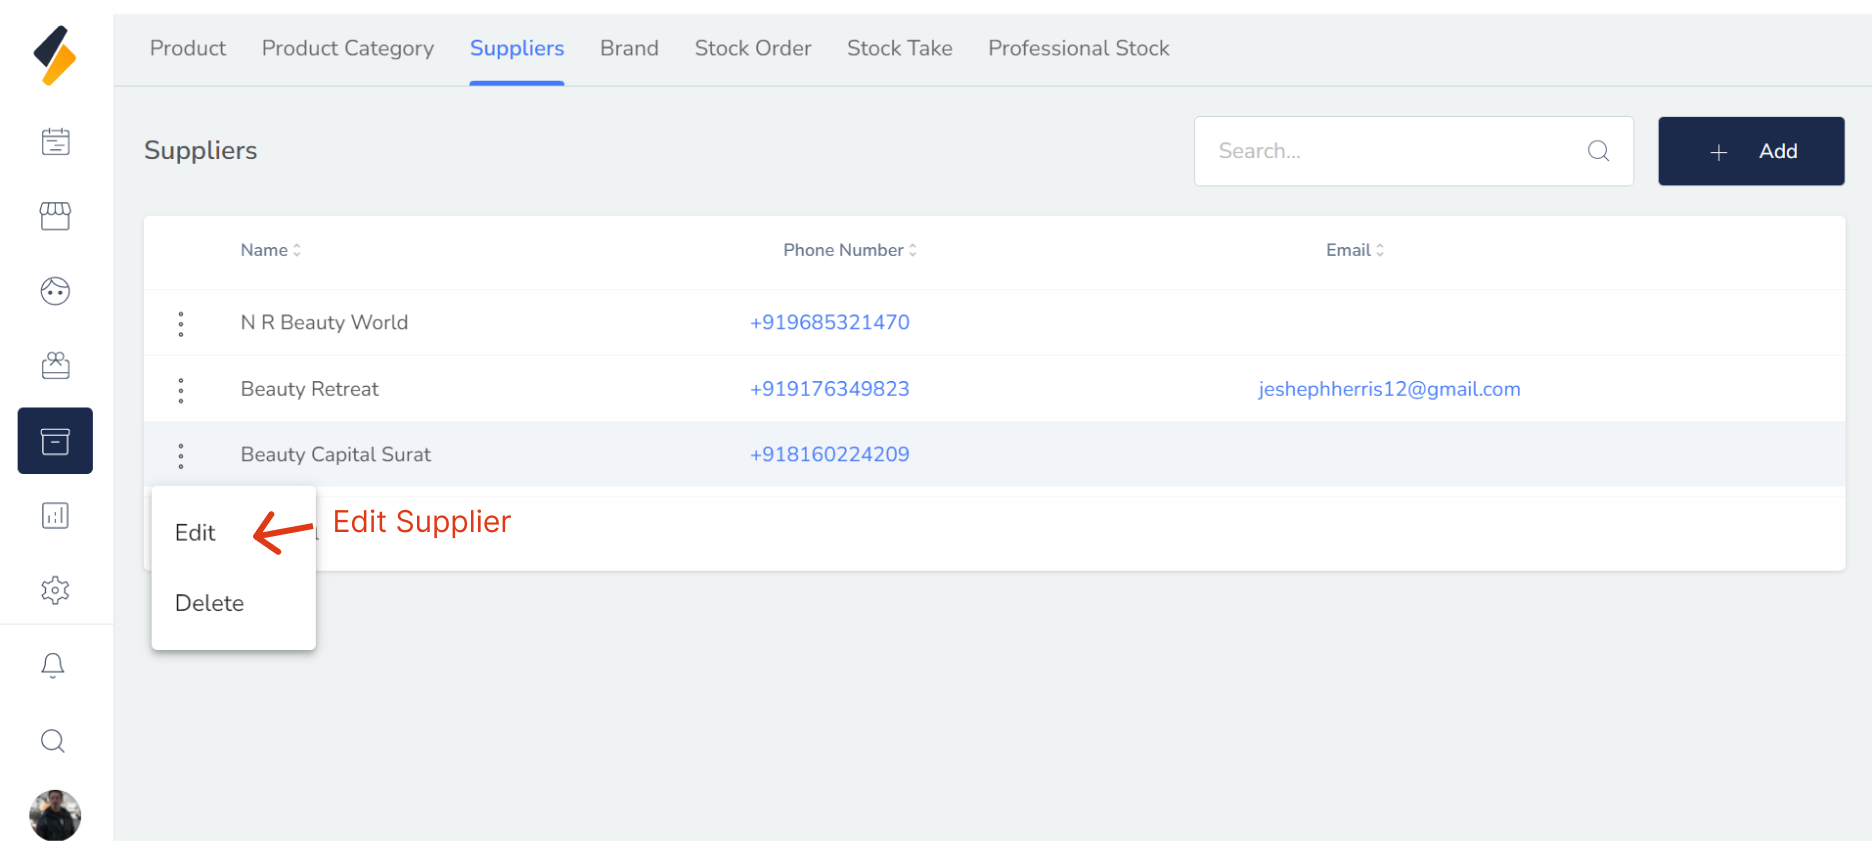Image resolution: width=1872 pixels, height=855 pixels.
Task: Click the sidebar search magnifier icon
Action: (53, 741)
